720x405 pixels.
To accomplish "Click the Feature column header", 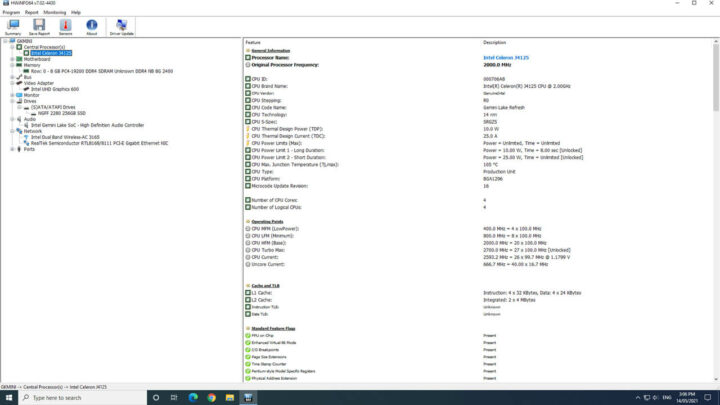I will coord(253,42).
